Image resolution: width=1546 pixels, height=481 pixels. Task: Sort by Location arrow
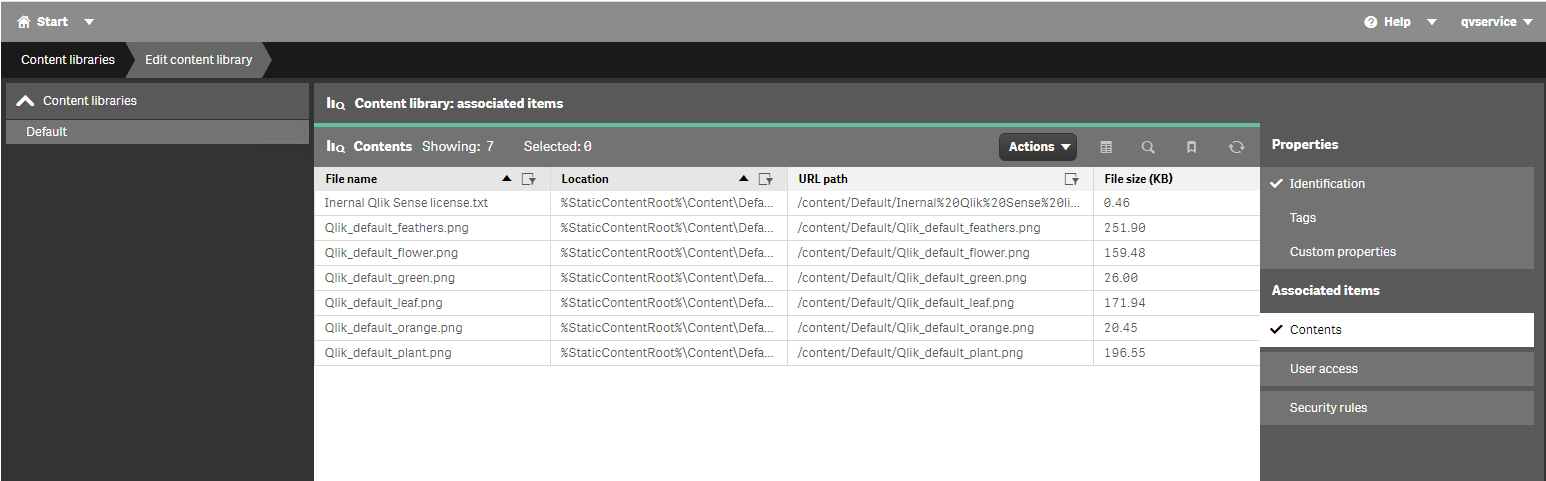click(x=743, y=179)
